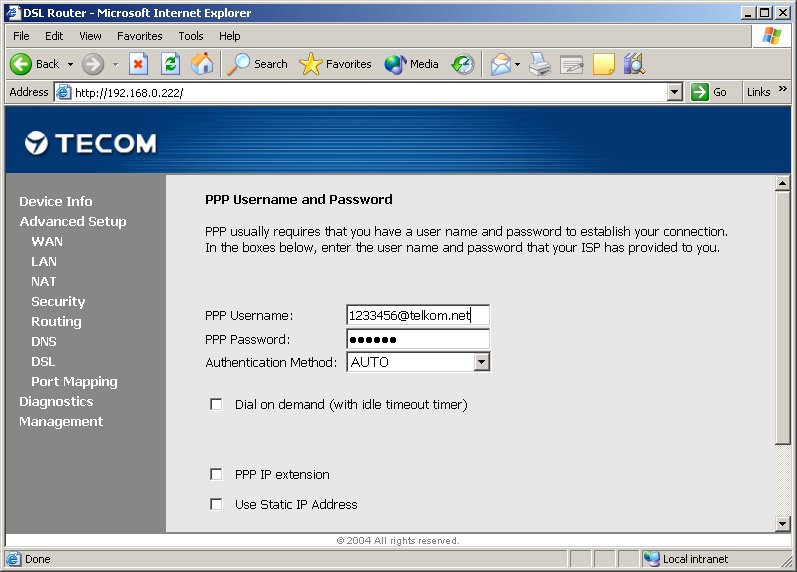
Task: Open the Search magnifier toolbar button
Action: (x=257, y=64)
